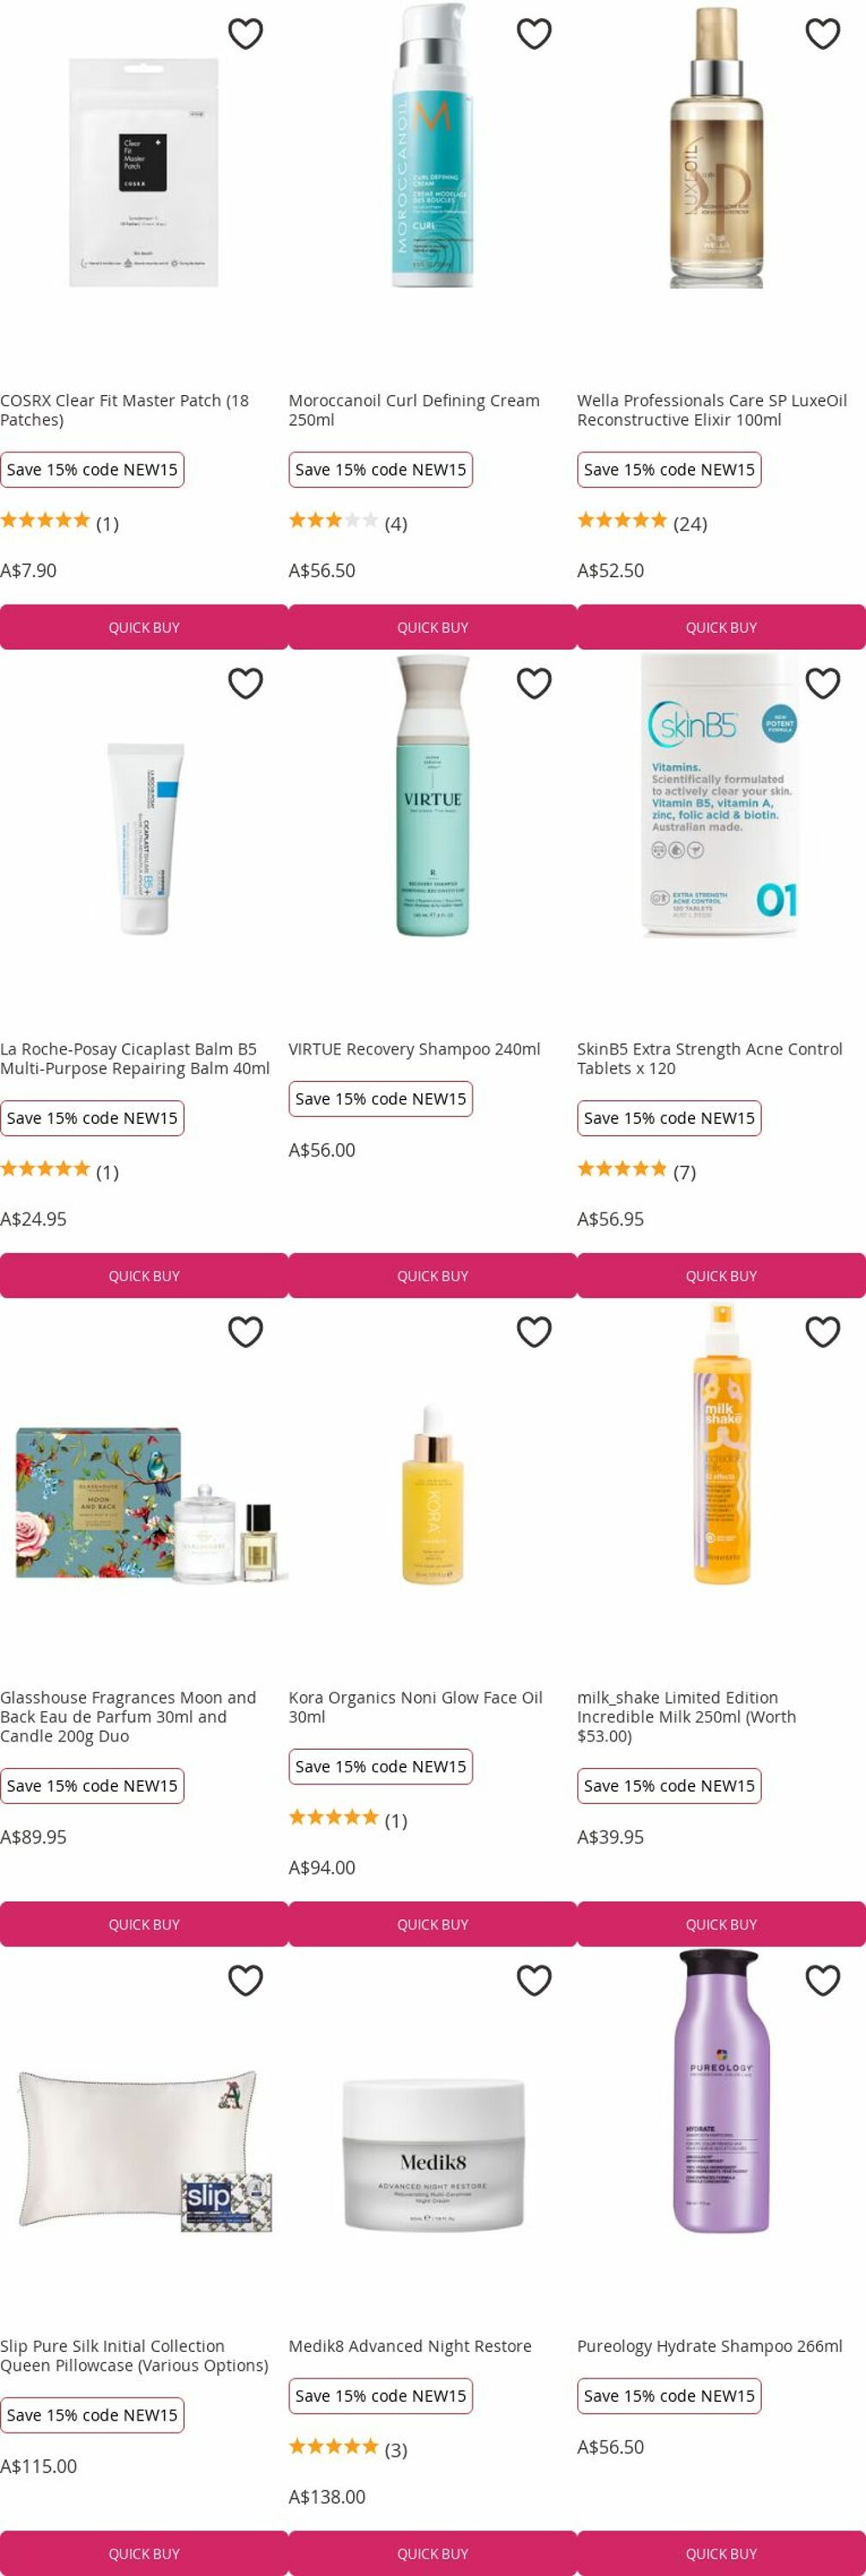Heart the SkinB5 Acne Control Tablets

822,683
